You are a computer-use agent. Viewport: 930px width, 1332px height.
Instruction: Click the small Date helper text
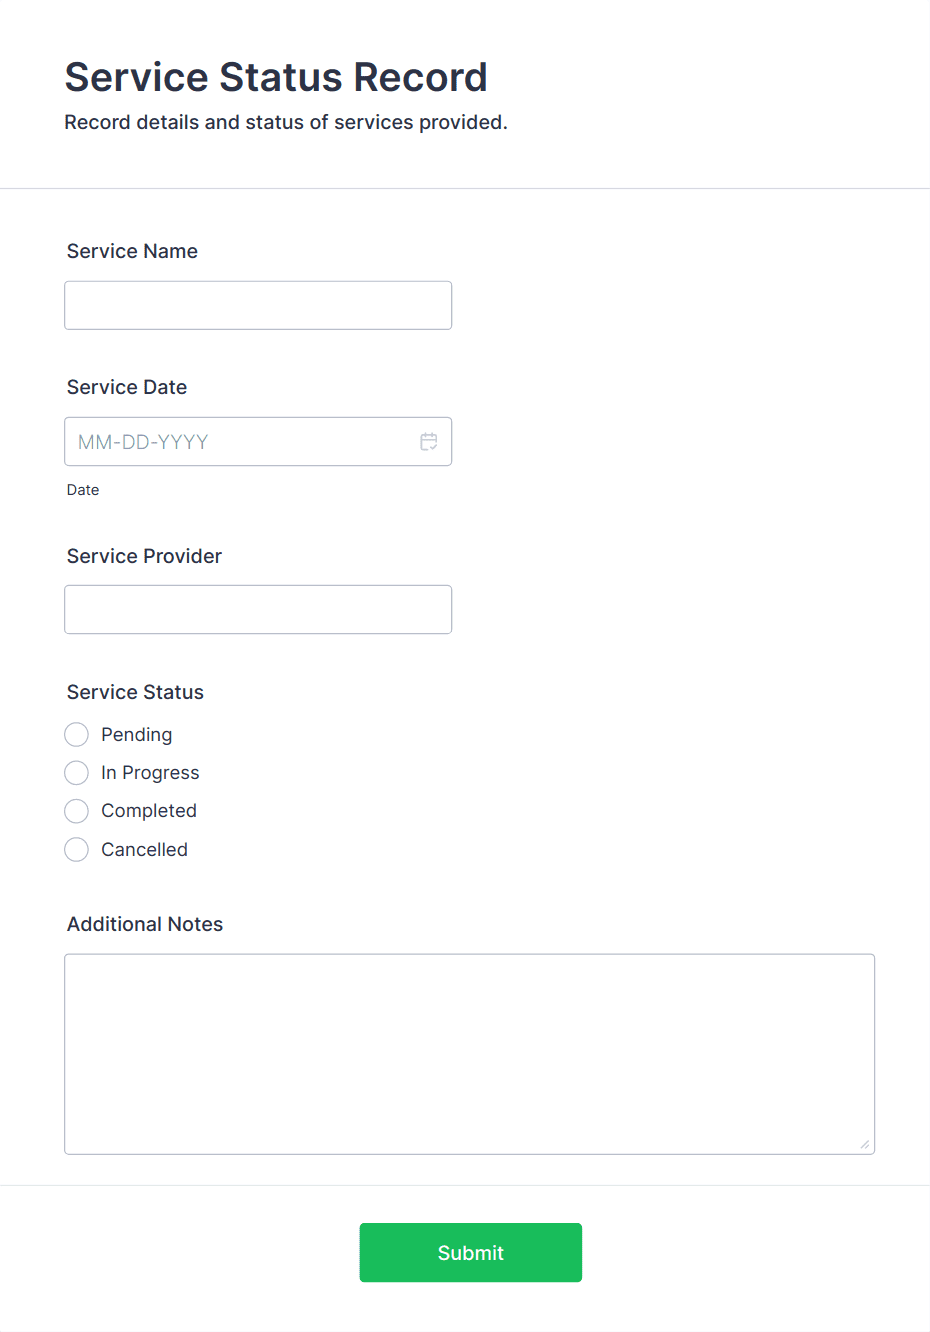click(83, 489)
